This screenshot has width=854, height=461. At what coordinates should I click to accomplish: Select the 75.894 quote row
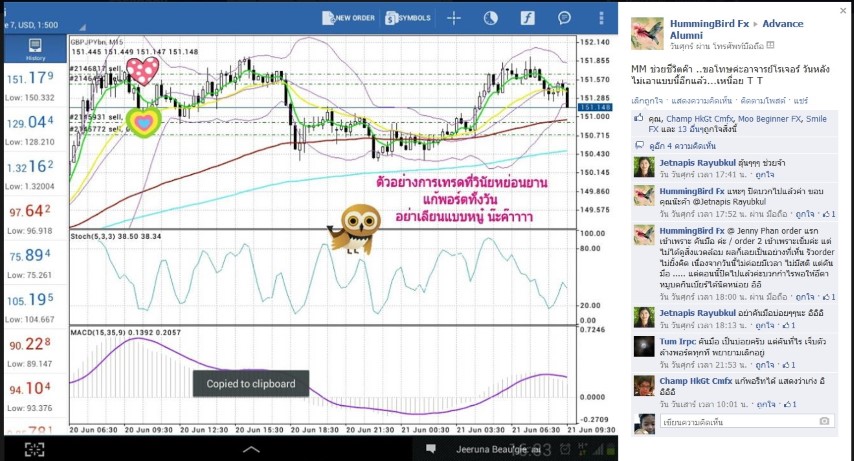pos(35,262)
